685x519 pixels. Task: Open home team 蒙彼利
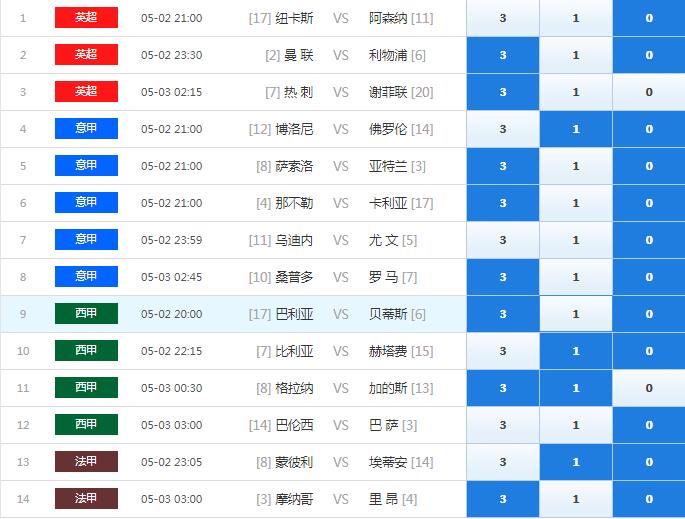pos(294,462)
